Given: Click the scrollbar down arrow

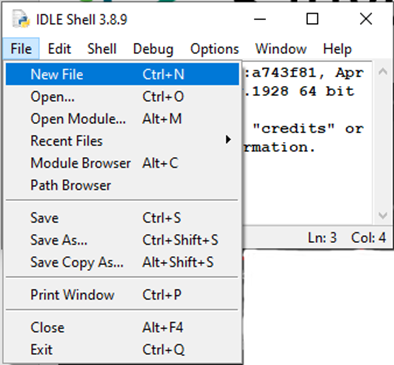Looking at the screenshot, I should click(383, 216).
